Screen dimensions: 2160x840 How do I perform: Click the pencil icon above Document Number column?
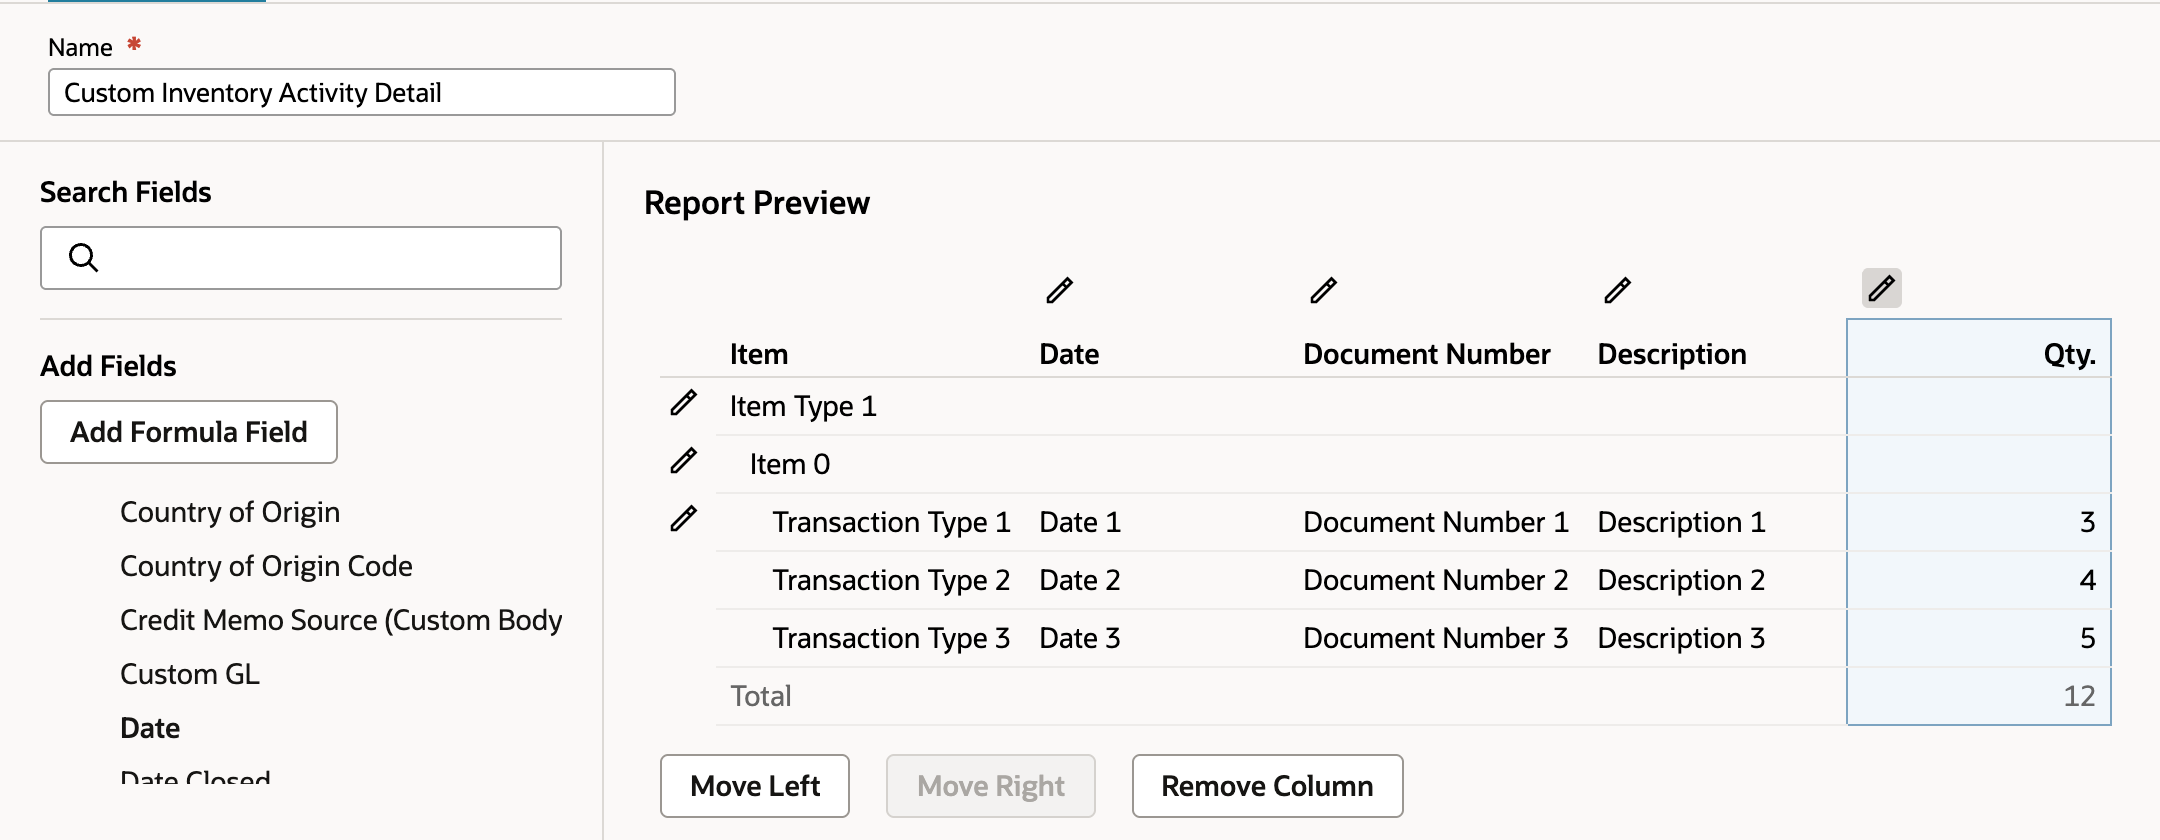point(1323,291)
